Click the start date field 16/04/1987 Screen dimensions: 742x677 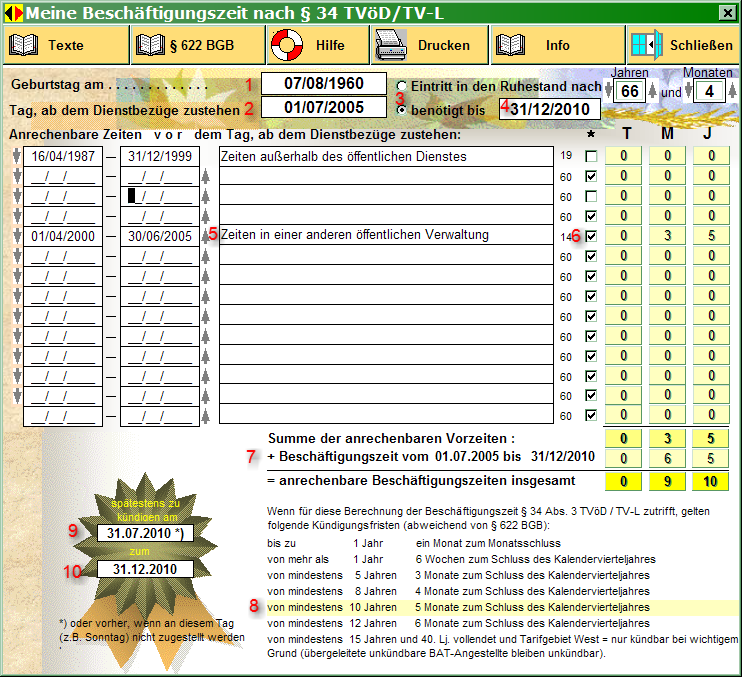tap(63, 156)
